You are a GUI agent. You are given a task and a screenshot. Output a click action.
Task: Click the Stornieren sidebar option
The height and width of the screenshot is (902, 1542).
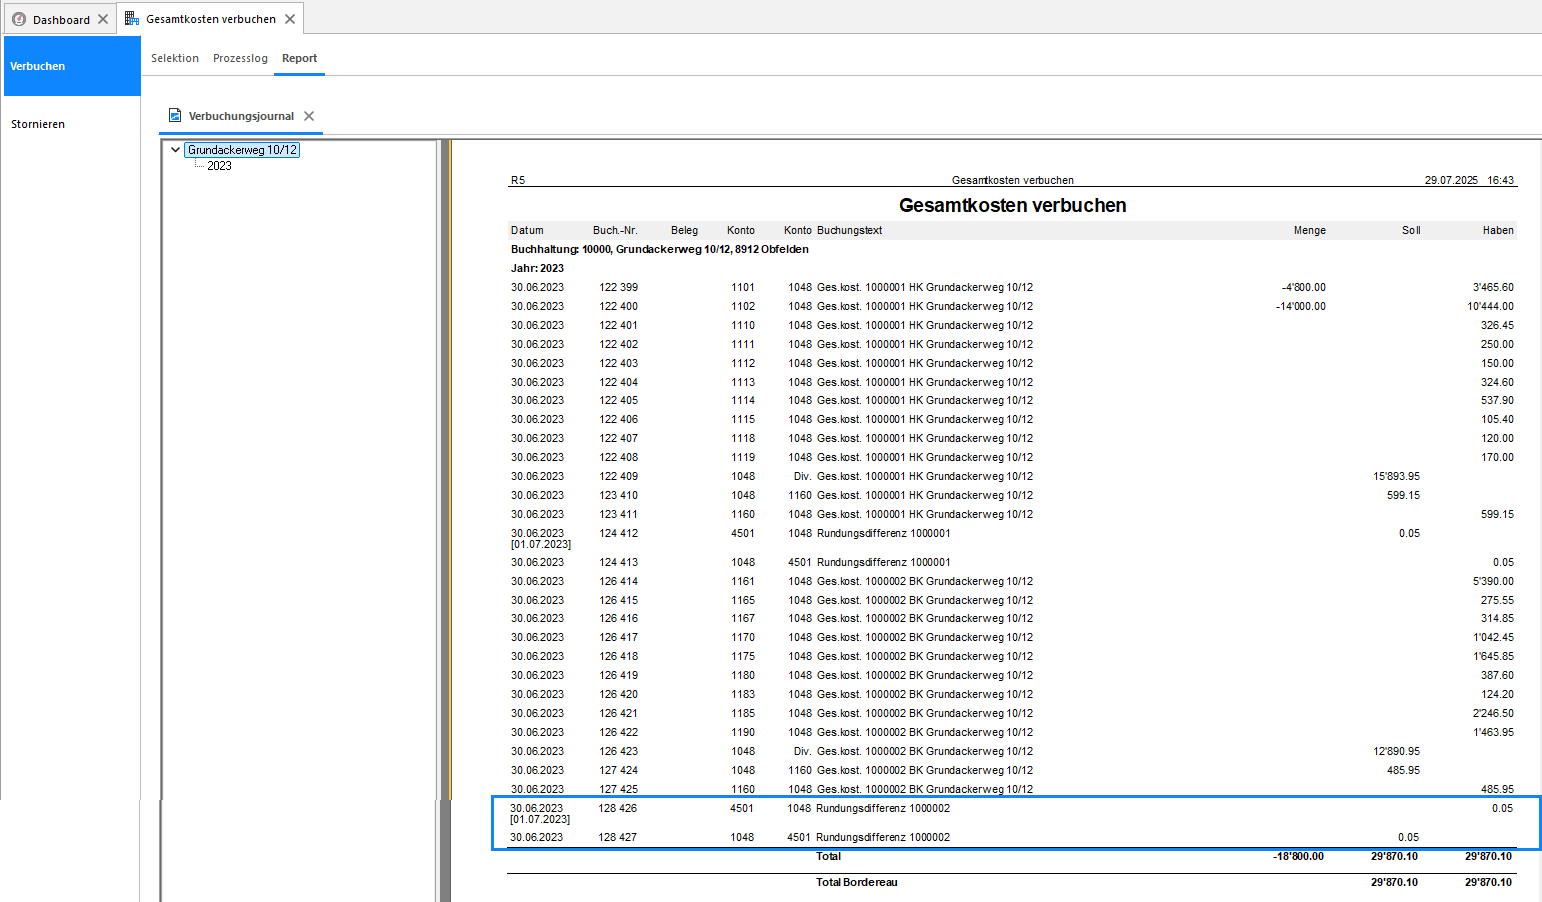point(38,124)
